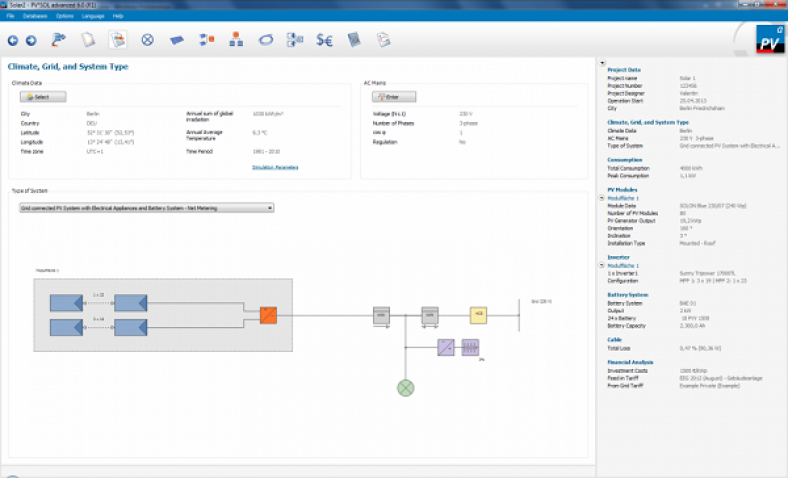Click the 'Operation Start' row in overview

657,101
